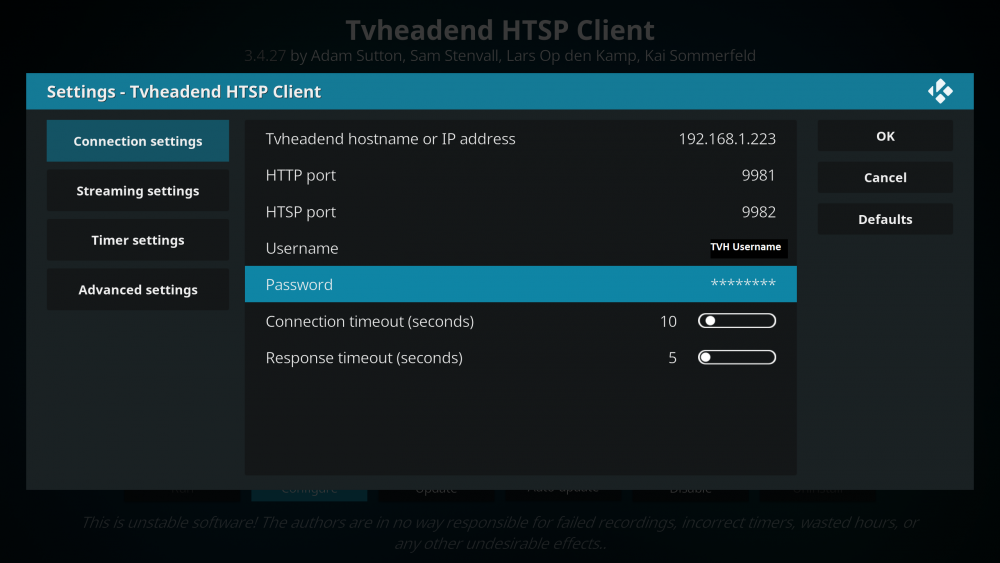
Task: Click the Kodi logo icon in dialog header
Action: 940,91
